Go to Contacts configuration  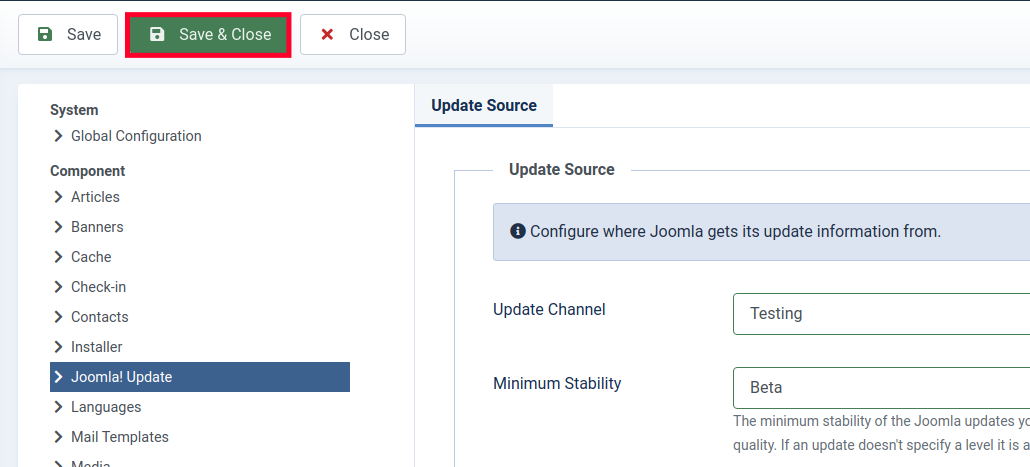coord(99,317)
